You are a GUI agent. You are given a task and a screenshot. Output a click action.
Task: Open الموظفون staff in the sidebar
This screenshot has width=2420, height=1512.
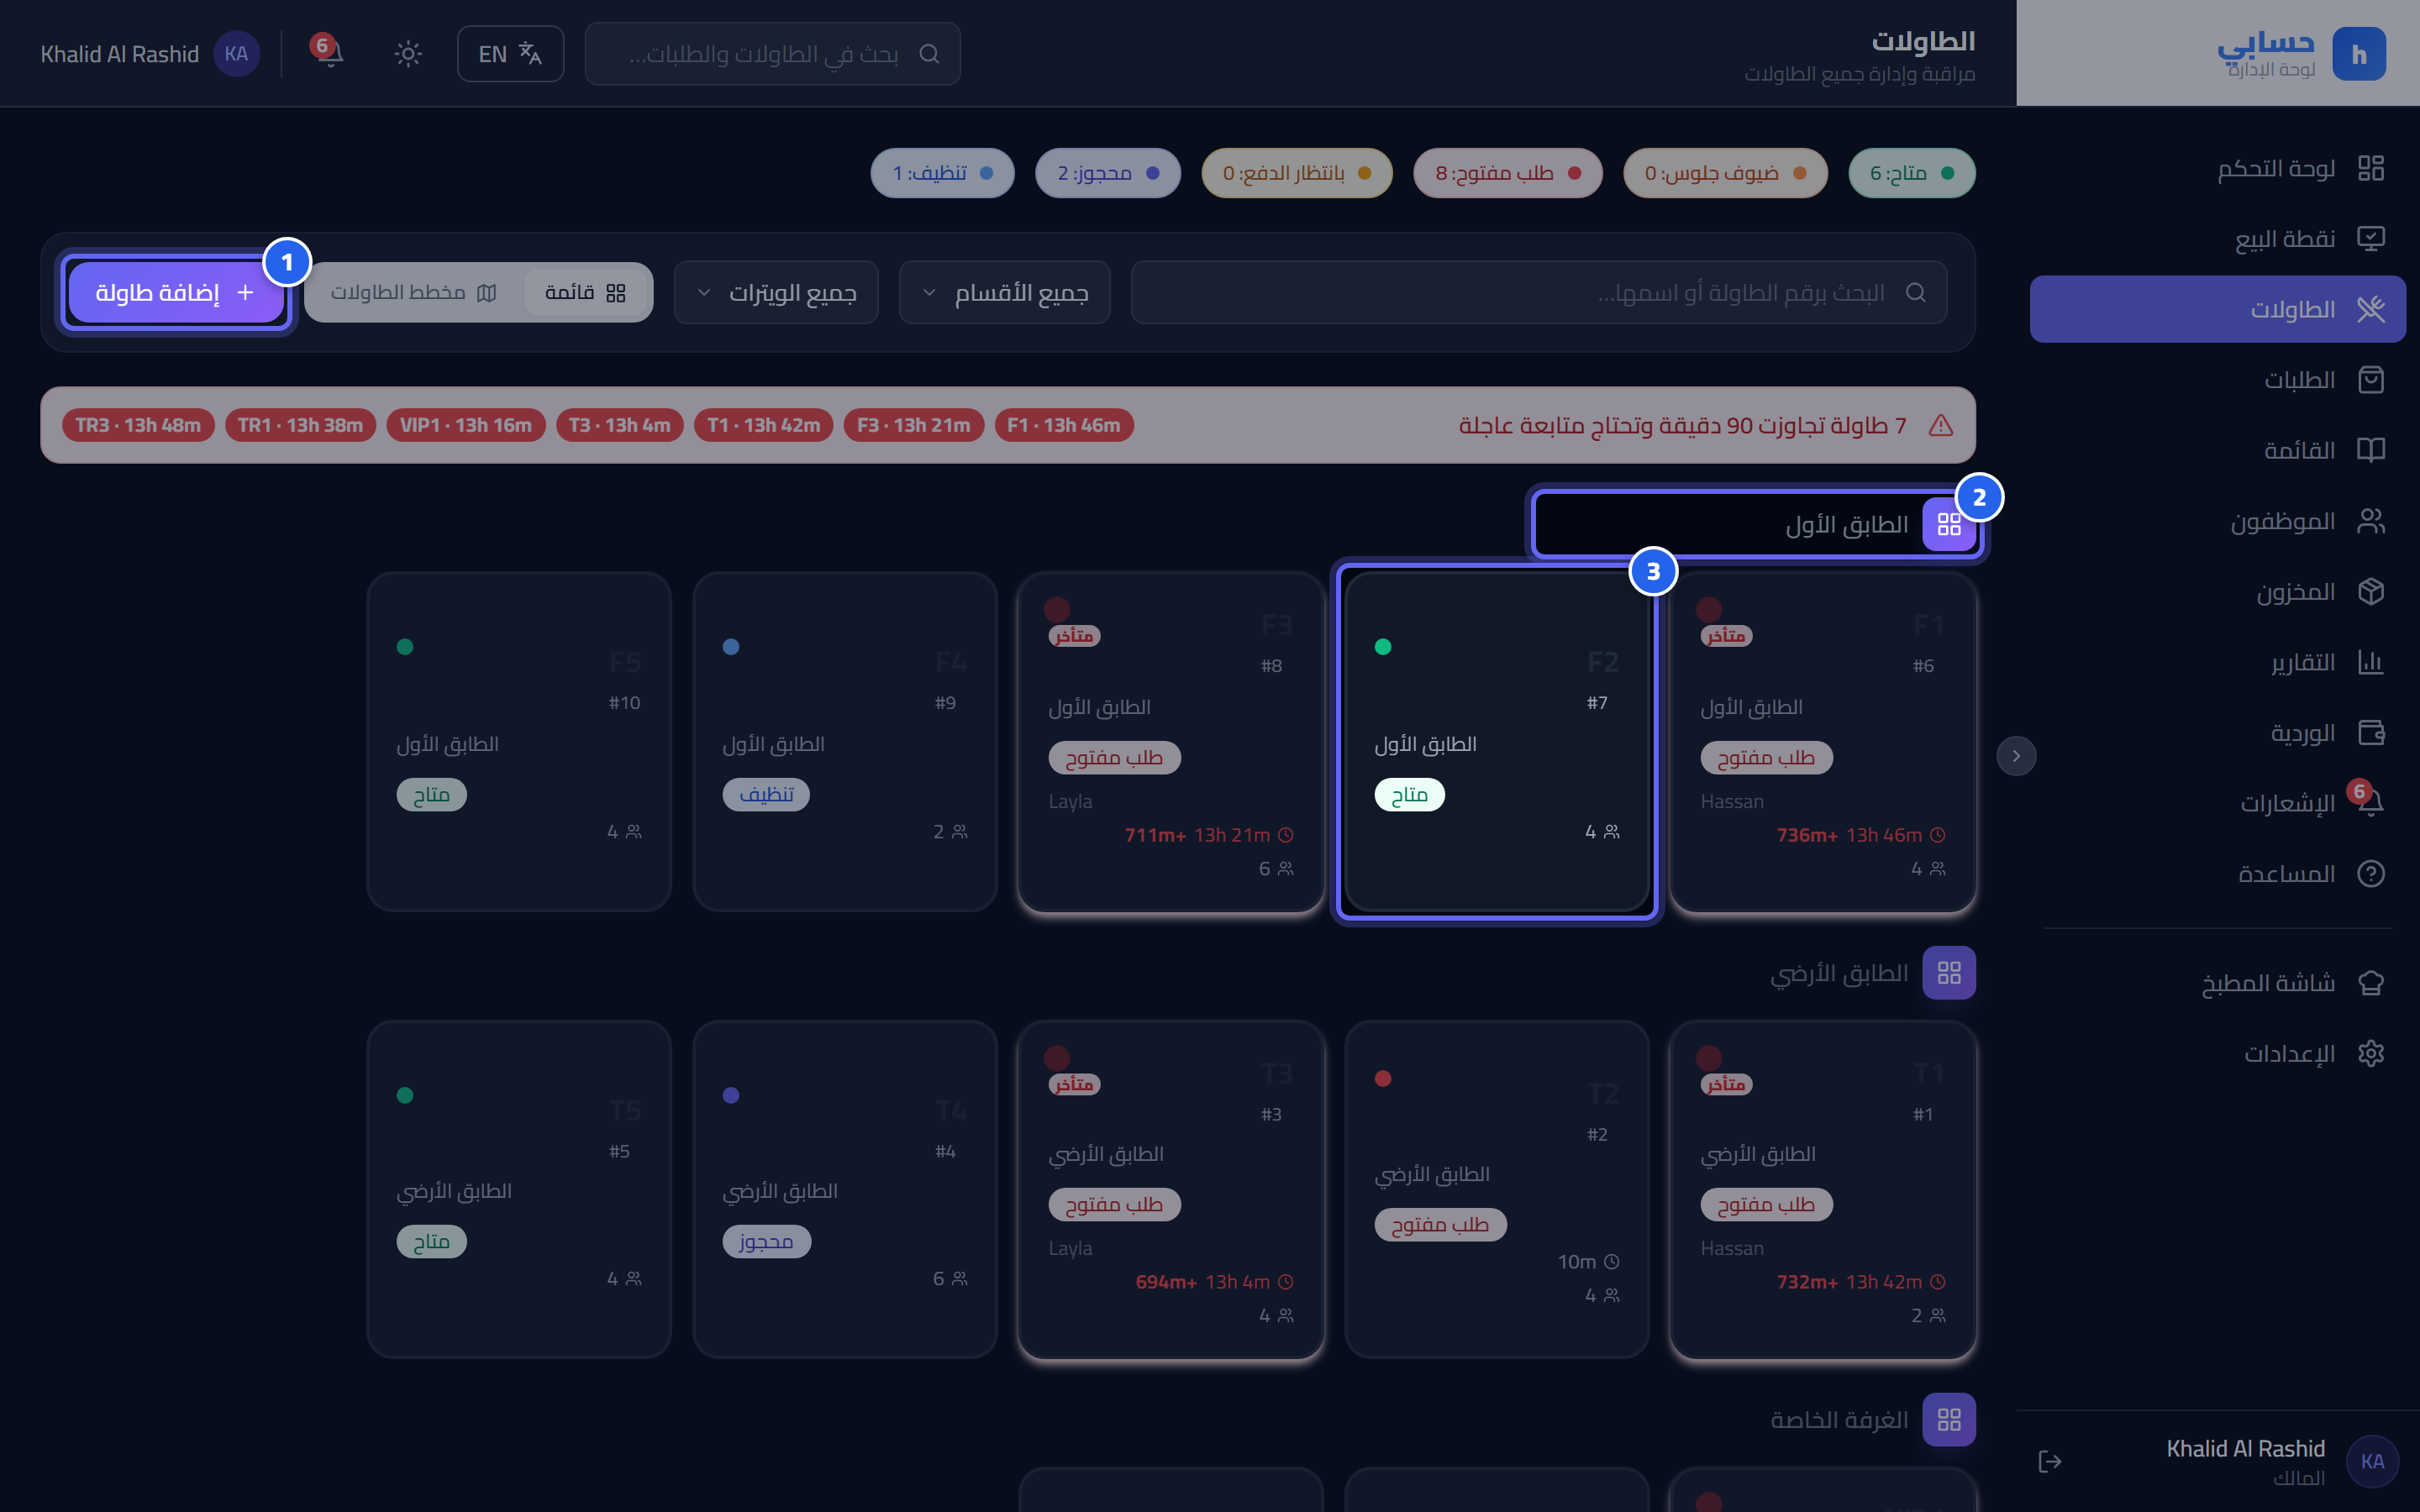pyautogui.click(x=2218, y=521)
